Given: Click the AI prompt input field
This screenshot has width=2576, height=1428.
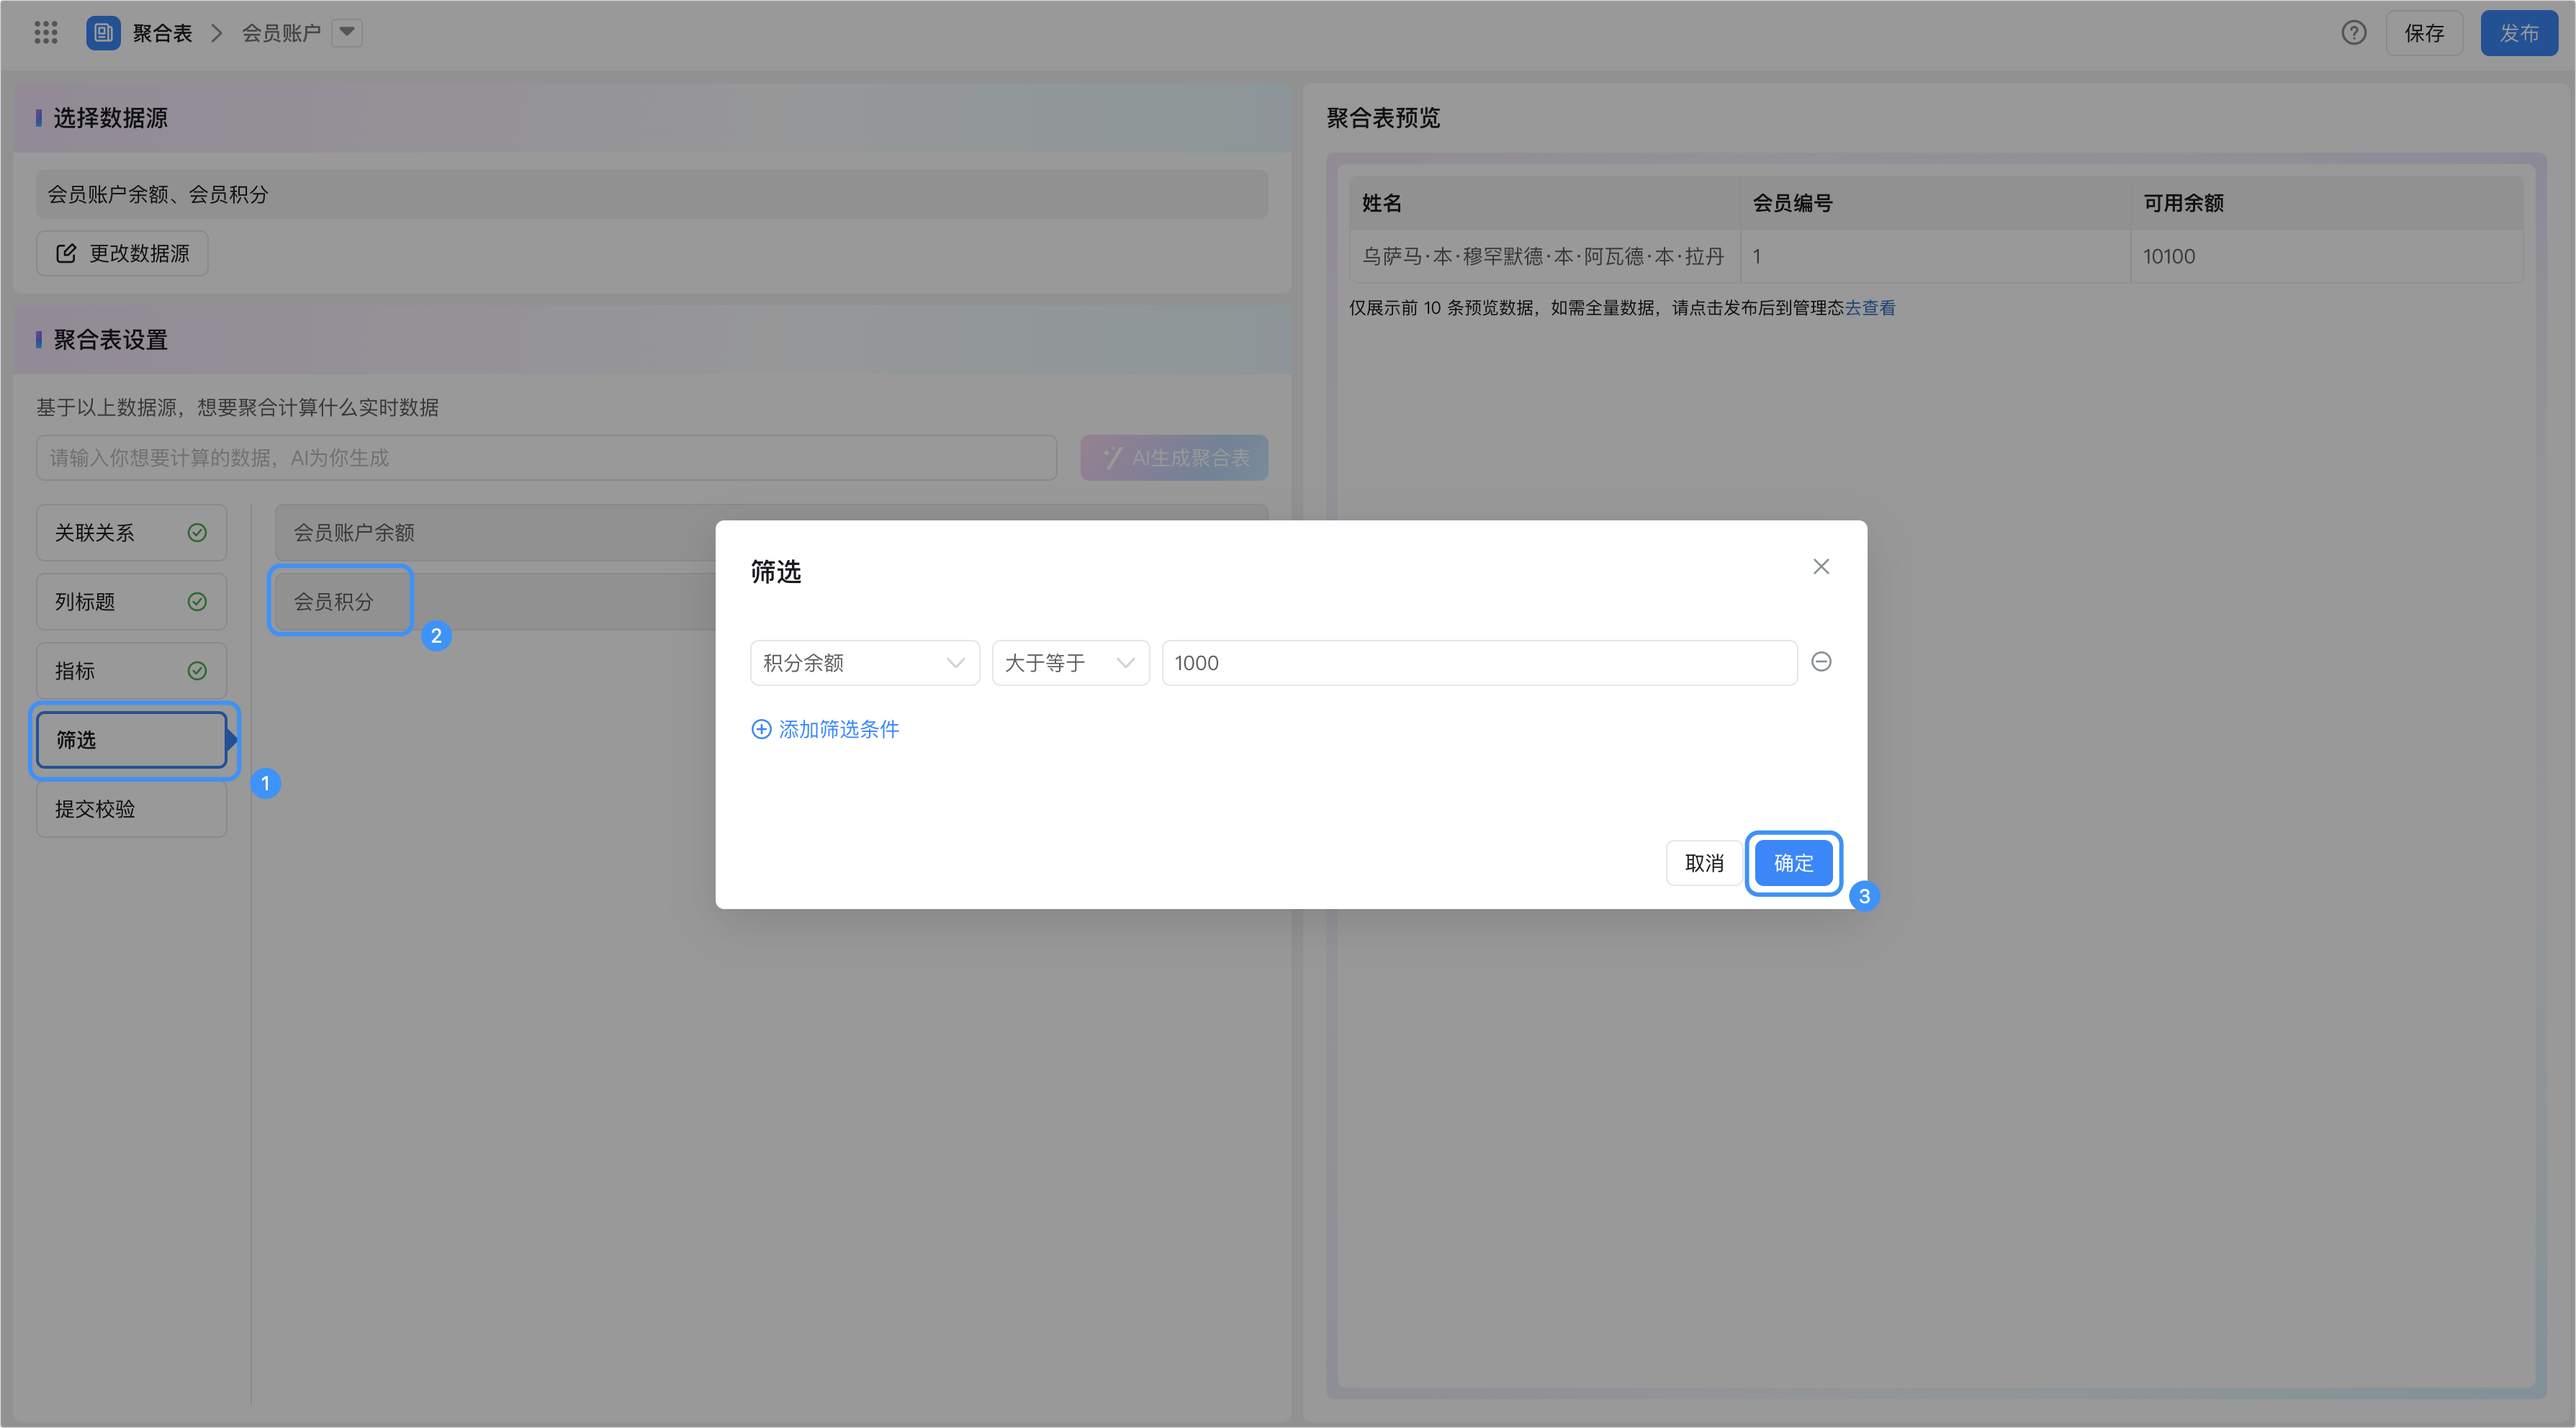Looking at the screenshot, I should 546,458.
